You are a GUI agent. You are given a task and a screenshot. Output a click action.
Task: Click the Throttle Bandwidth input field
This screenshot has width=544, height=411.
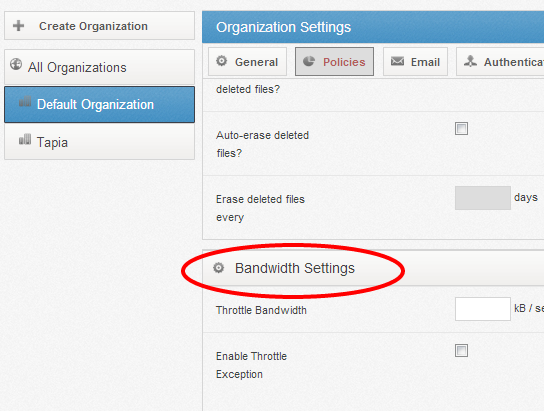[483, 309]
